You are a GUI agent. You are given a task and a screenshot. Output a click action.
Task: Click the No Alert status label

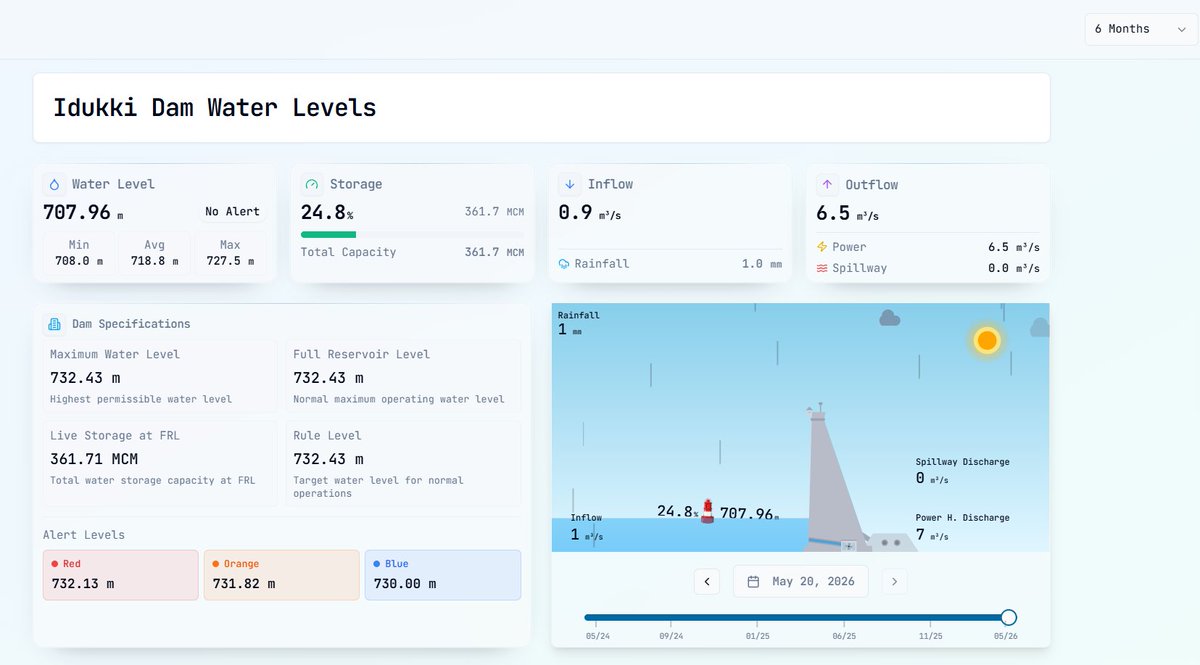coord(232,212)
